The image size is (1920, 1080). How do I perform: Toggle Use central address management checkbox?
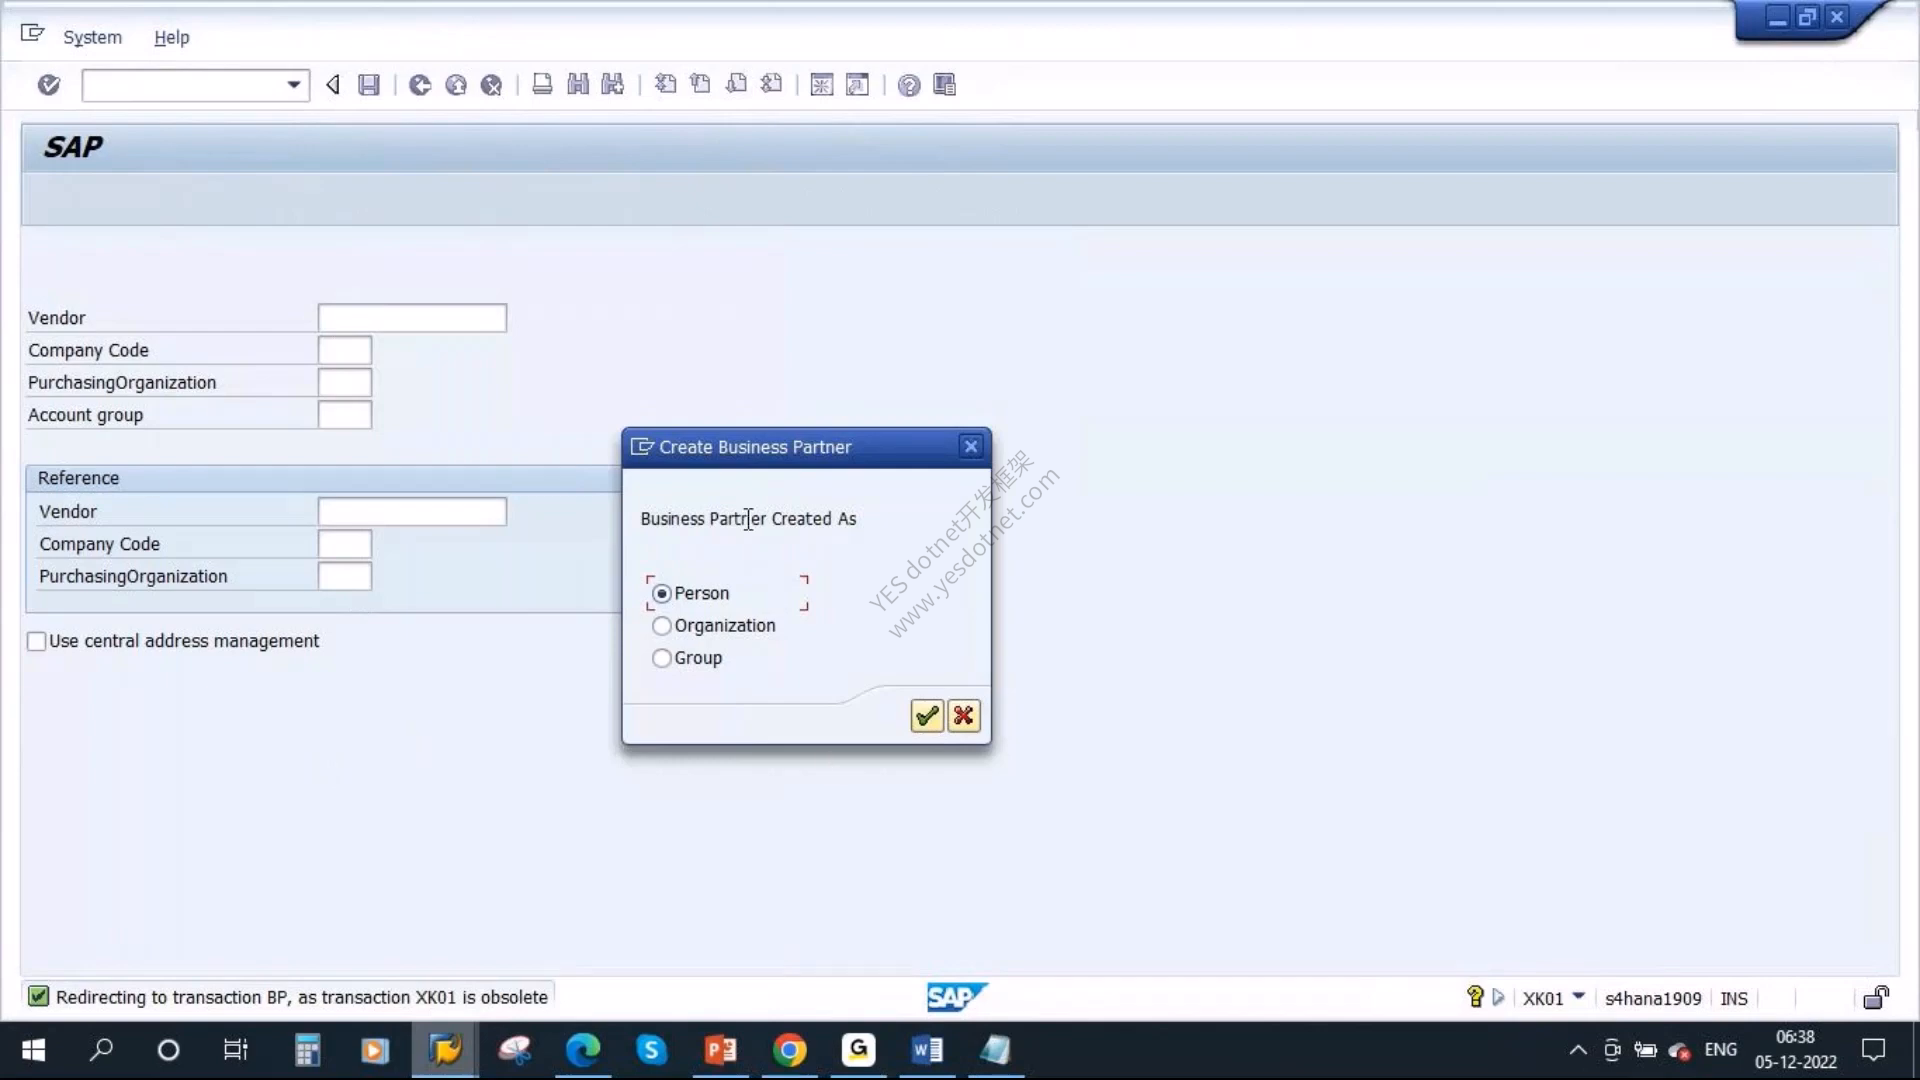click(x=37, y=641)
